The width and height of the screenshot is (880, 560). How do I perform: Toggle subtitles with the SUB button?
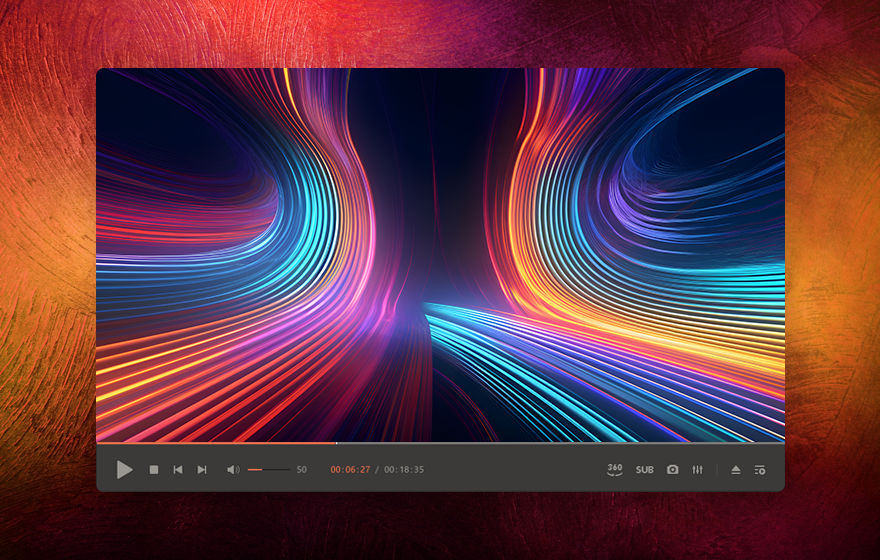point(645,470)
